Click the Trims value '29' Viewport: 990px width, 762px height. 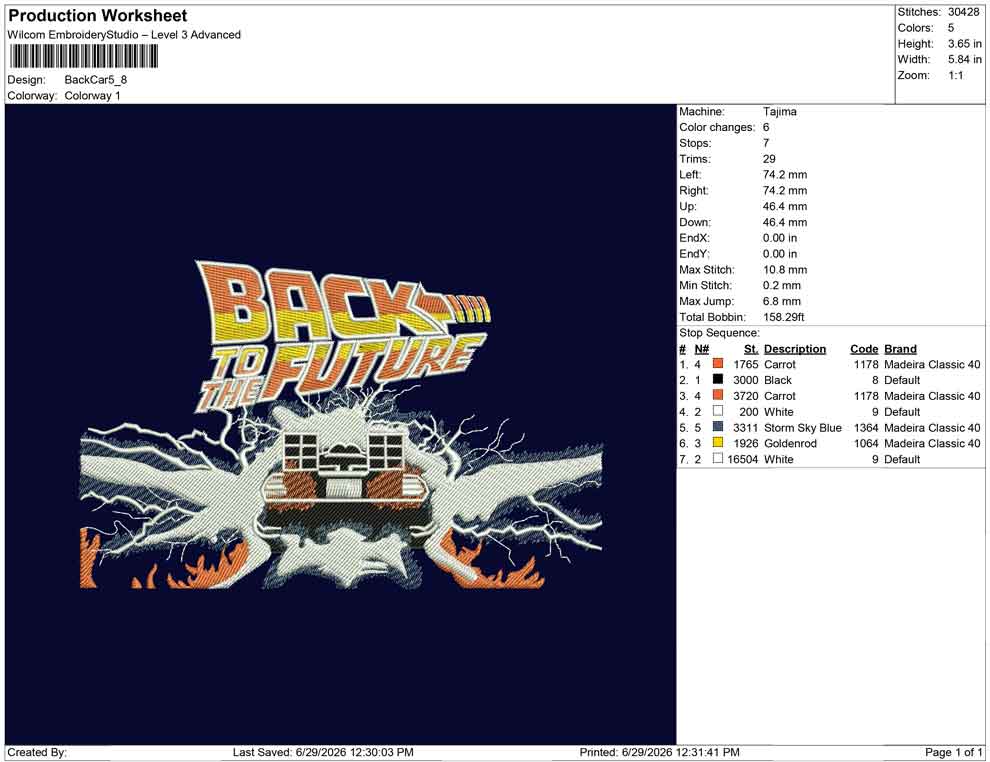769,159
